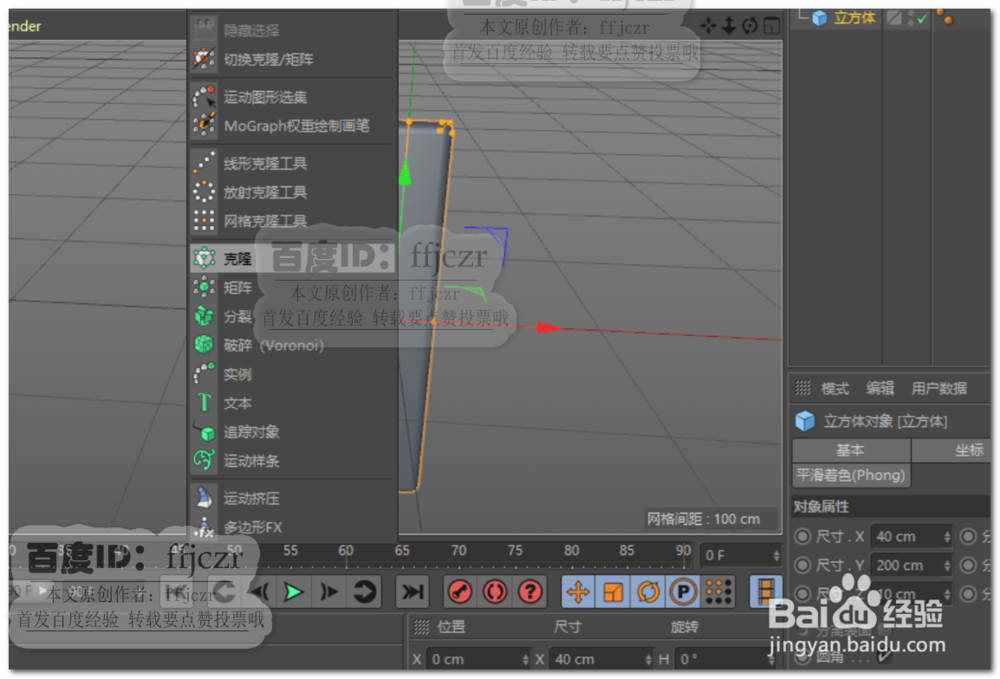Click the red key record position icon

coord(459,592)
